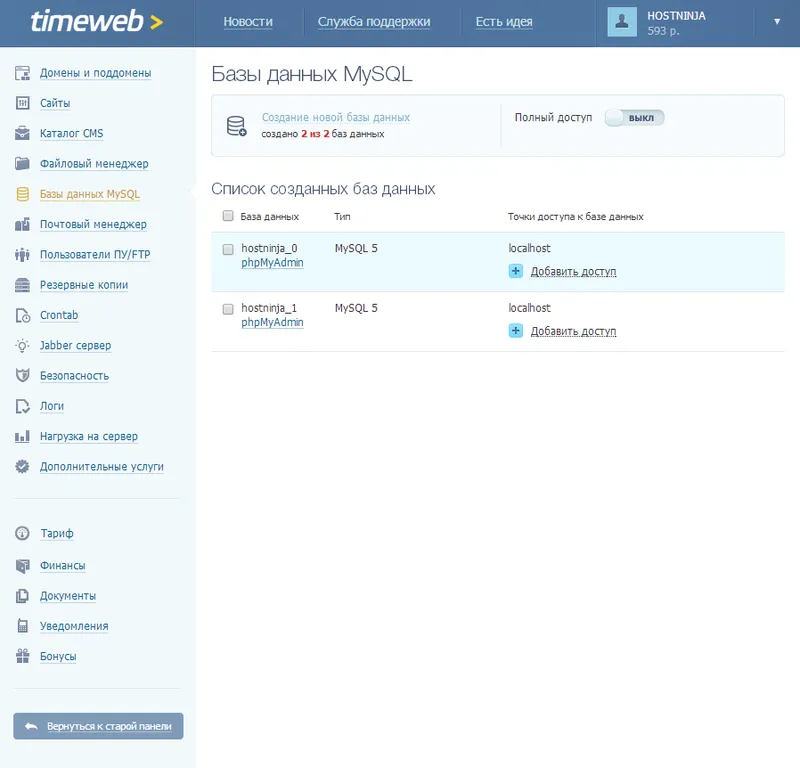Viewport: 800px width, 768px height.
Task: Toggle the Полный доступ switch
Action: pyautogui.click(x=635, y=118)
